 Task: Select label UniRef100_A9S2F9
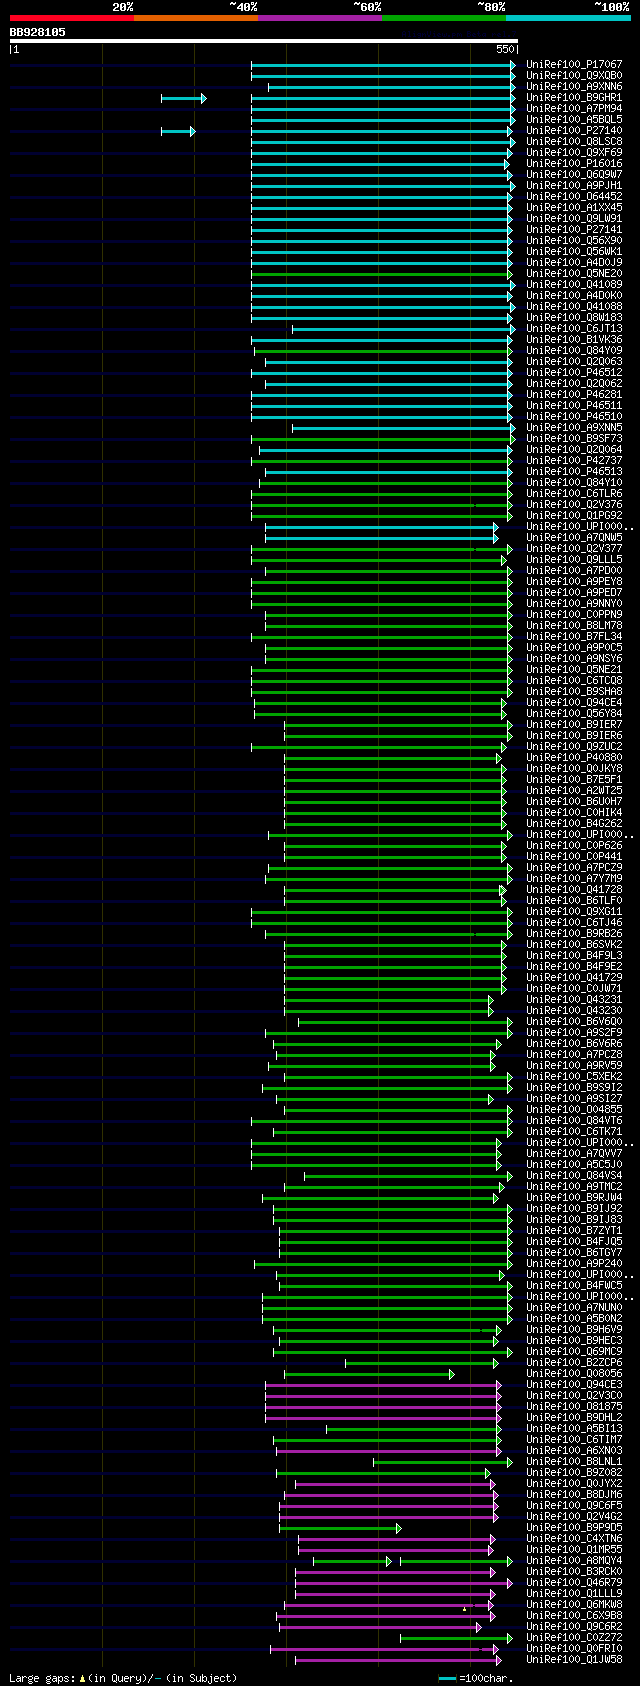click(574, 1033)
